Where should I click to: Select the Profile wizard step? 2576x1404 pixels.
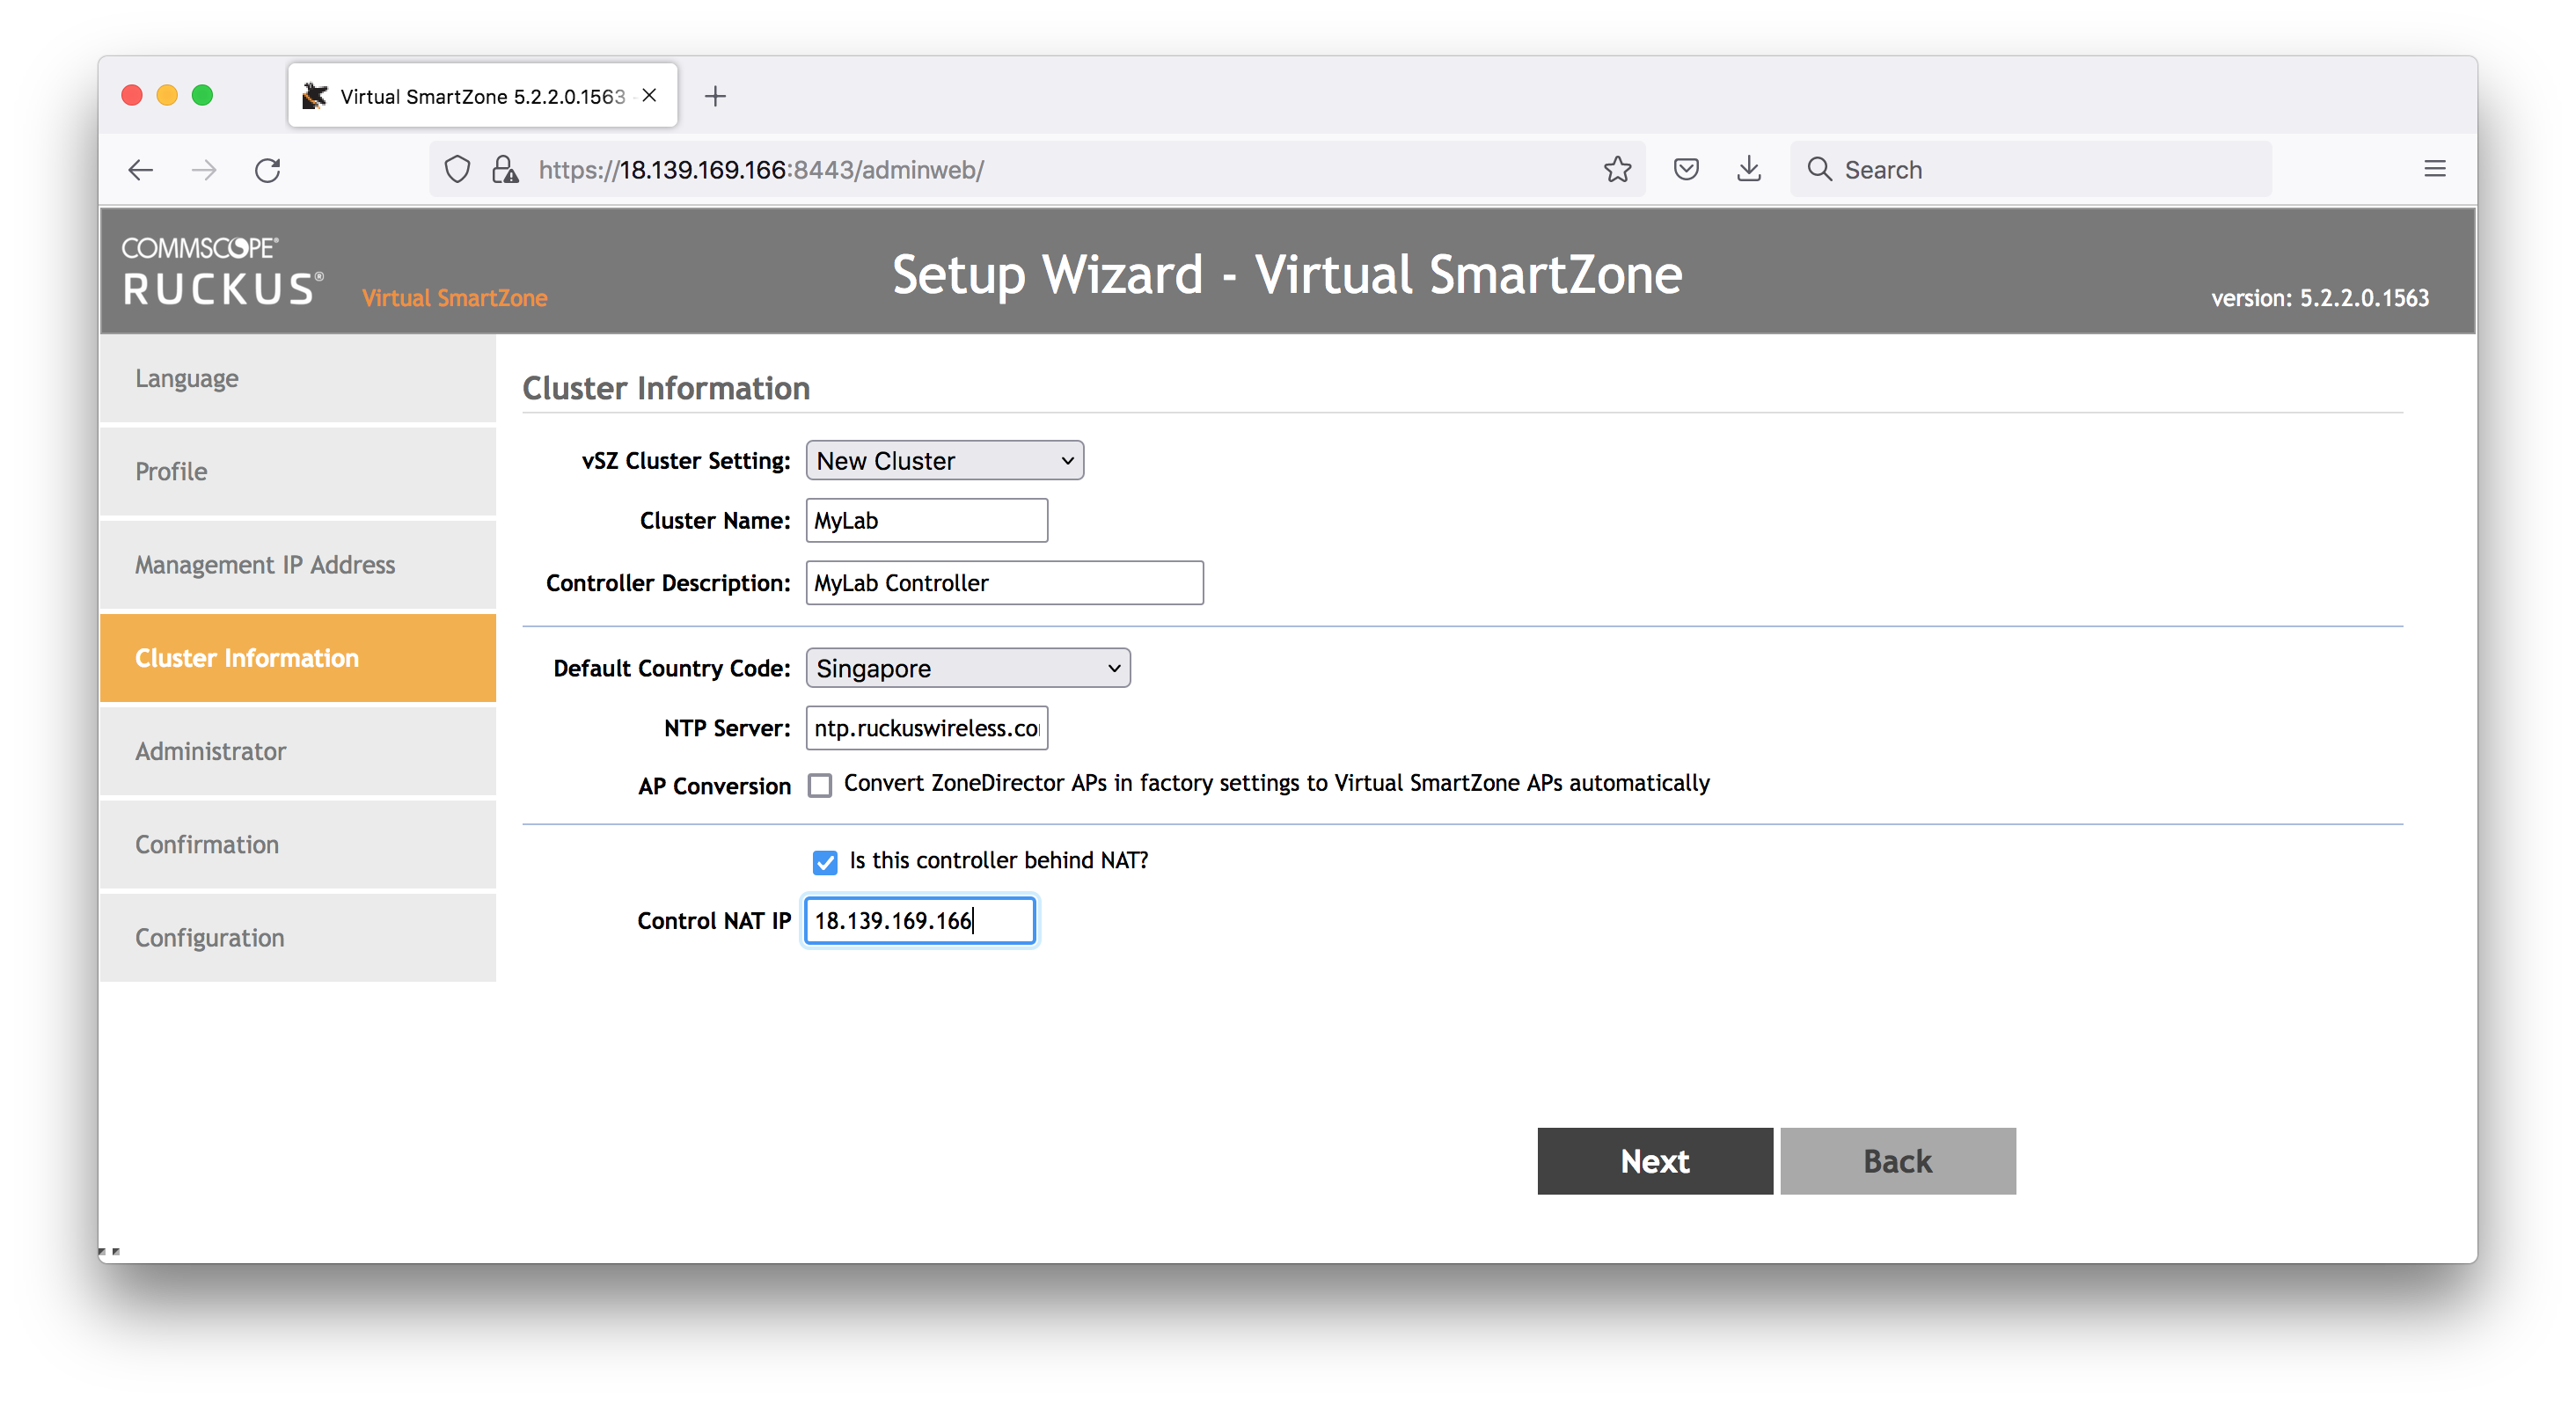(x=298, y=472)
